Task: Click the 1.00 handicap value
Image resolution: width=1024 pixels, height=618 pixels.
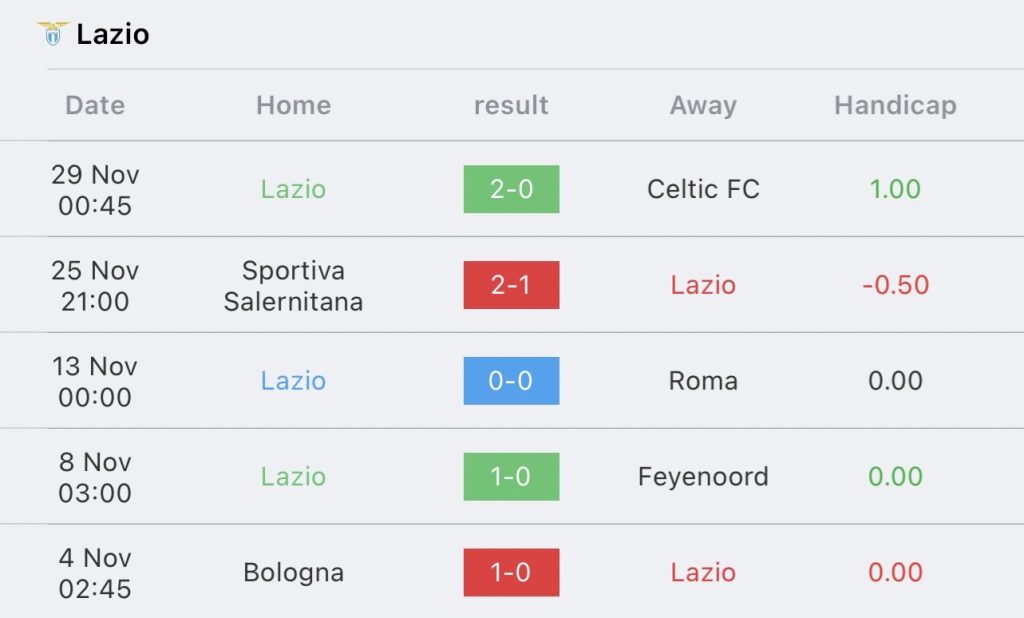Action: tap(895, 189)
